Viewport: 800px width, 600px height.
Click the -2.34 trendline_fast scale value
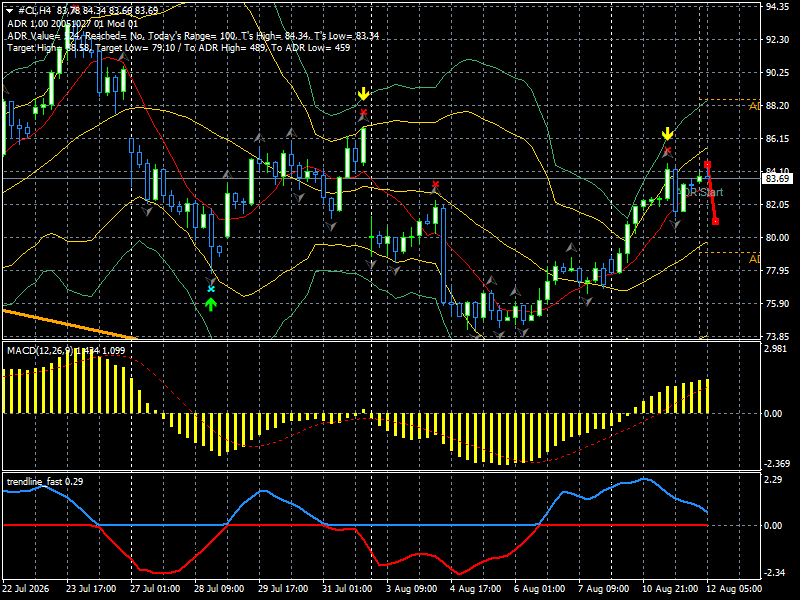773,572
